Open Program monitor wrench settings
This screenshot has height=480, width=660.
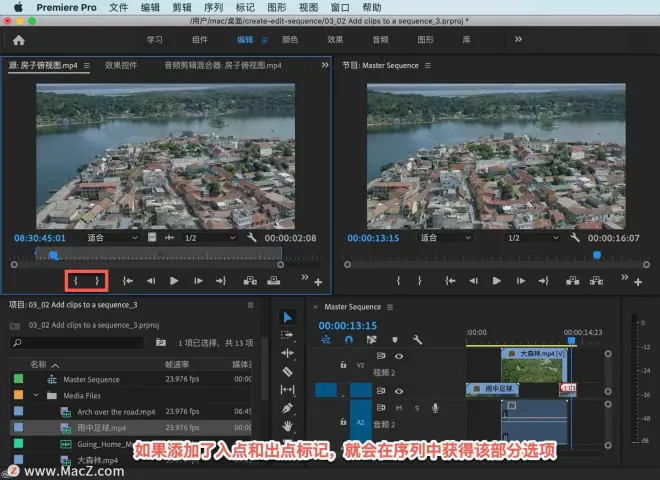click(575, 237)
